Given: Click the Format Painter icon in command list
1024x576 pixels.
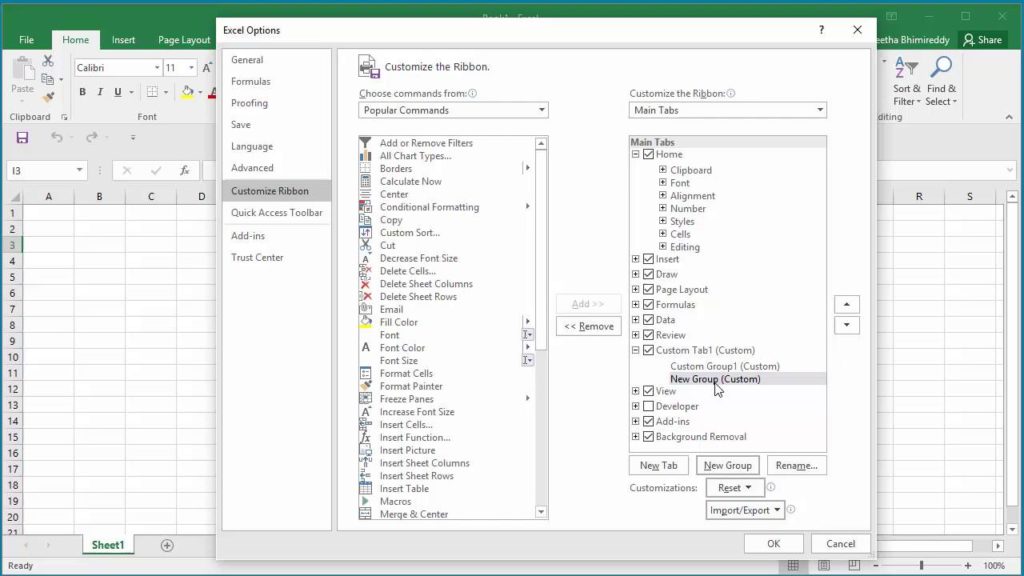Looking at the screenshot, I should [x=366, y=386].
